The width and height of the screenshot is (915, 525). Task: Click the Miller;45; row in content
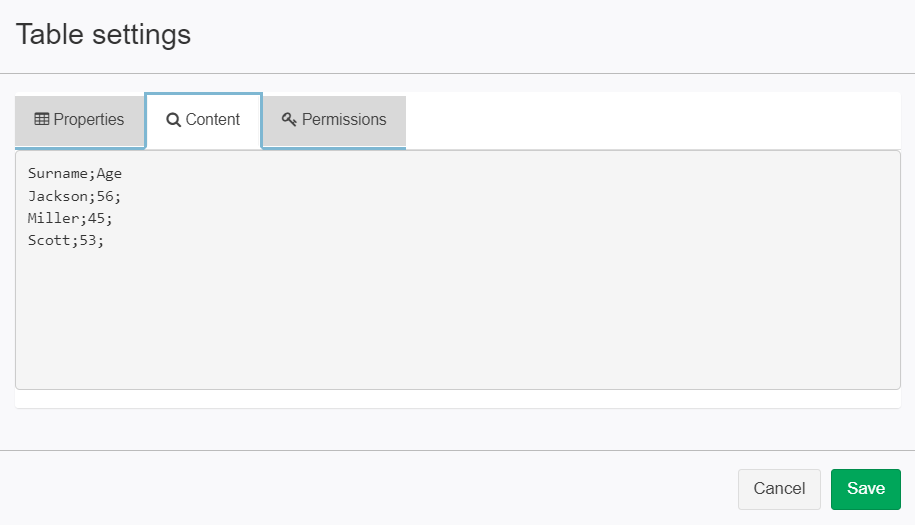70,218
